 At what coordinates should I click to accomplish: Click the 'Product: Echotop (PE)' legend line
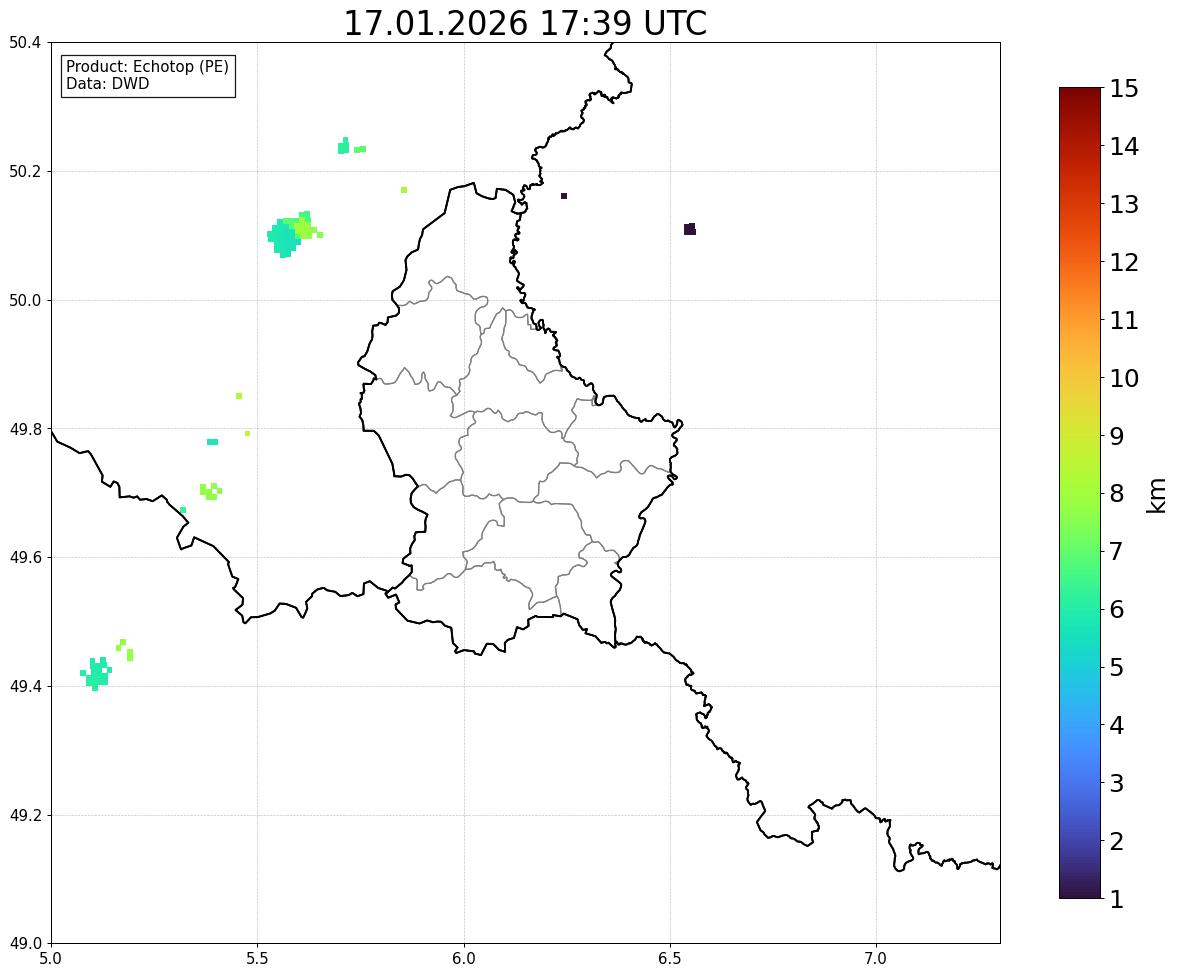(x=147, y=67)
